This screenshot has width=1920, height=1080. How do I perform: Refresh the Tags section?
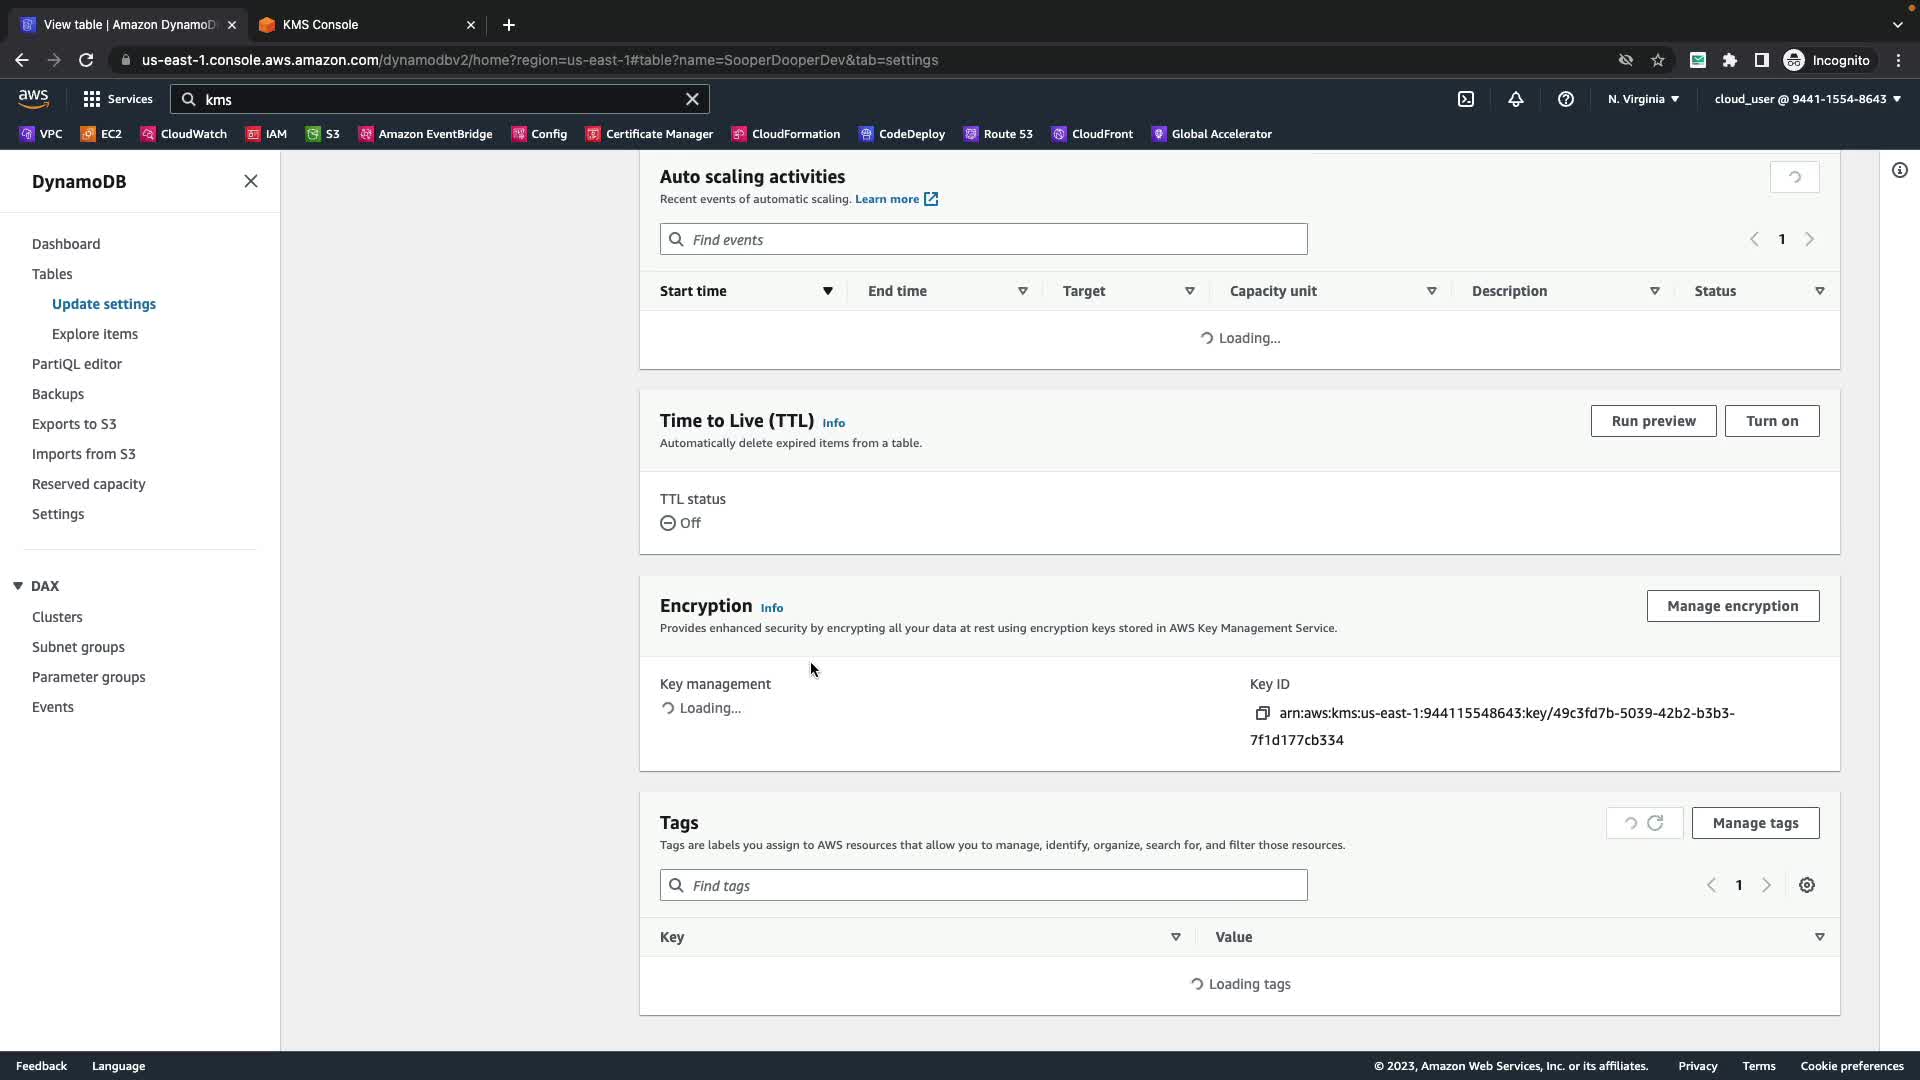[x=1655, y=823]
